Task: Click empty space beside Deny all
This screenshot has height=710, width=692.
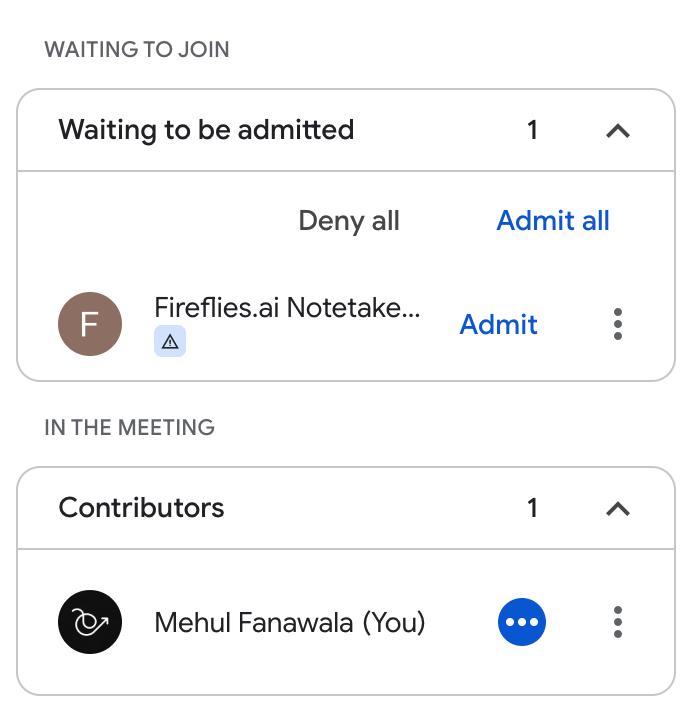Action: (x=150, y=221)
